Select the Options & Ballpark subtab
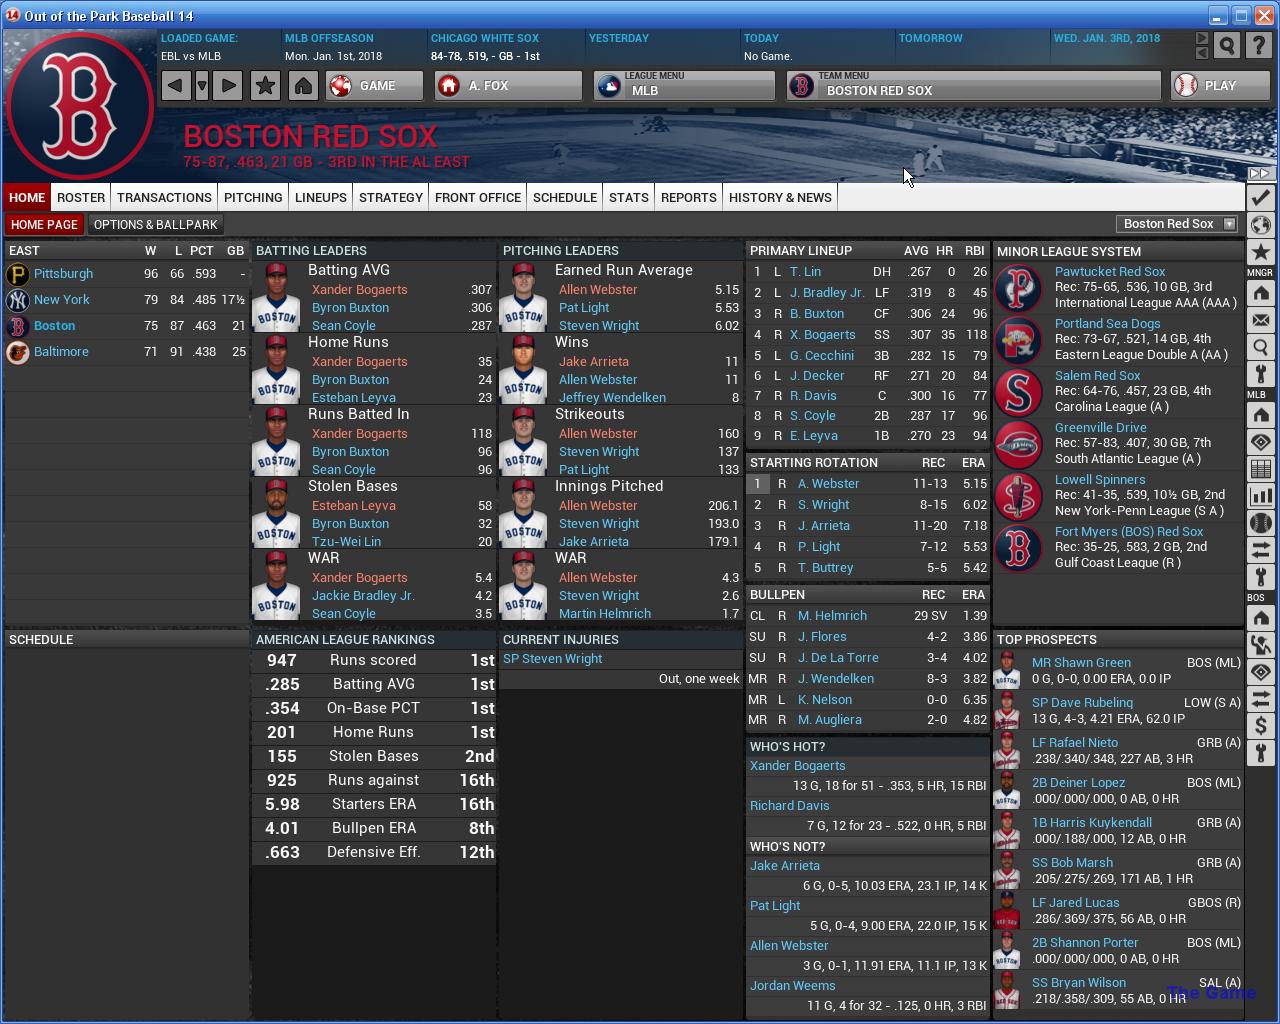1280x1024 pixels. point(155,224)
